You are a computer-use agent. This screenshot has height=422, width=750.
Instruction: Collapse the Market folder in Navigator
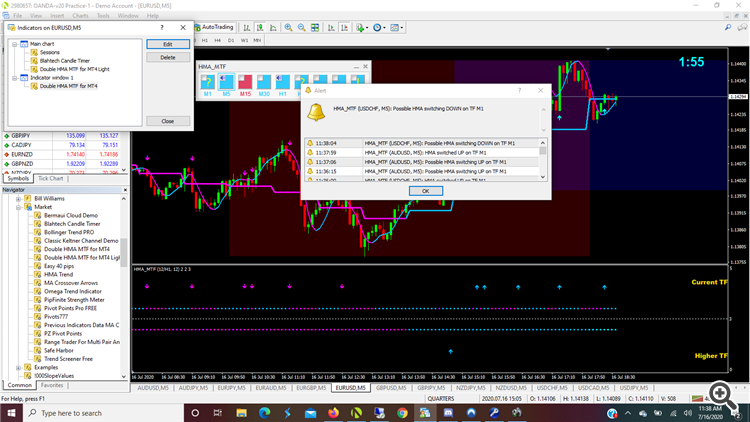[18, 207]
